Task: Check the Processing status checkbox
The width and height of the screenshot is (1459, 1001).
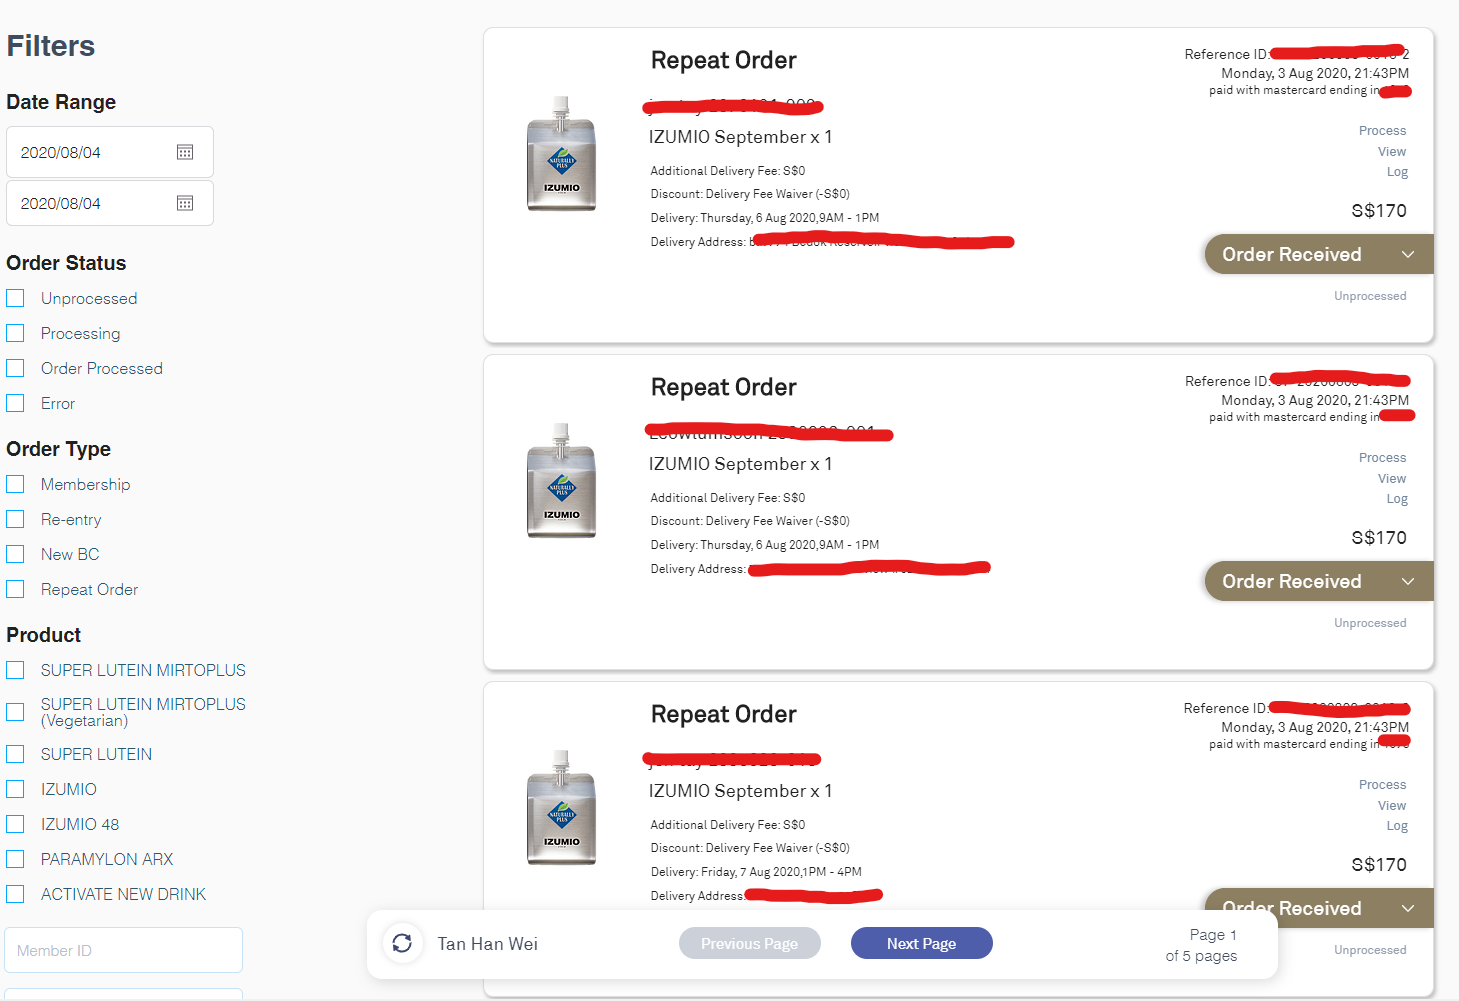Action: tap(15, 332)
